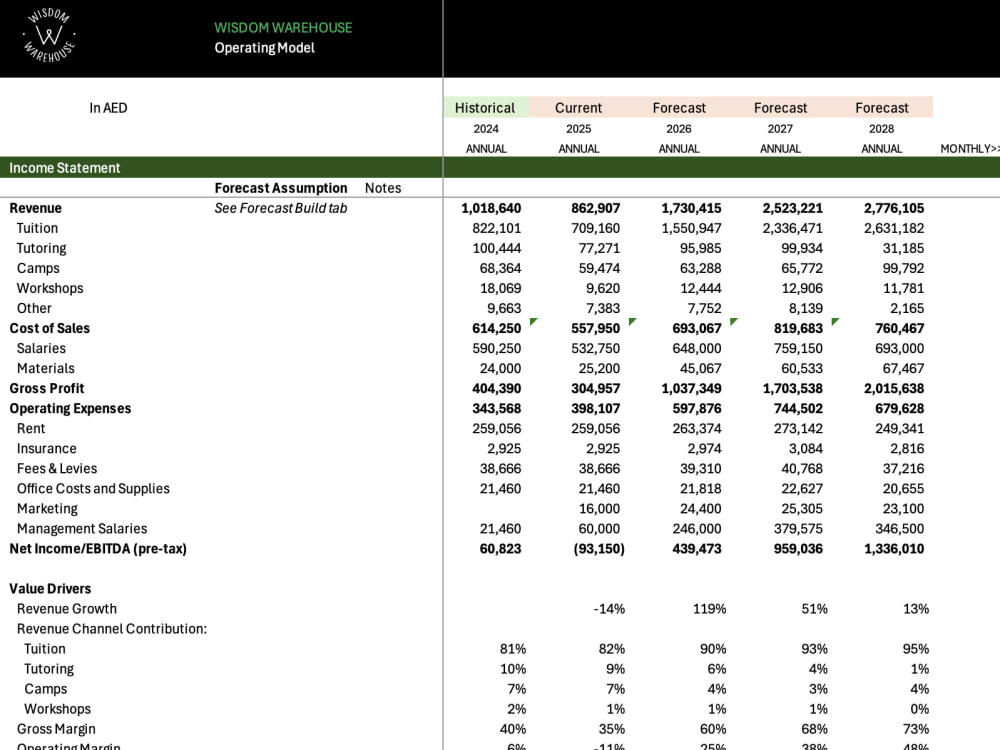Image resolution: width=1000 pixels, height=750 pixels.
Task: Click the green comment indicator beside 693,067
Action: pos(733,321)
